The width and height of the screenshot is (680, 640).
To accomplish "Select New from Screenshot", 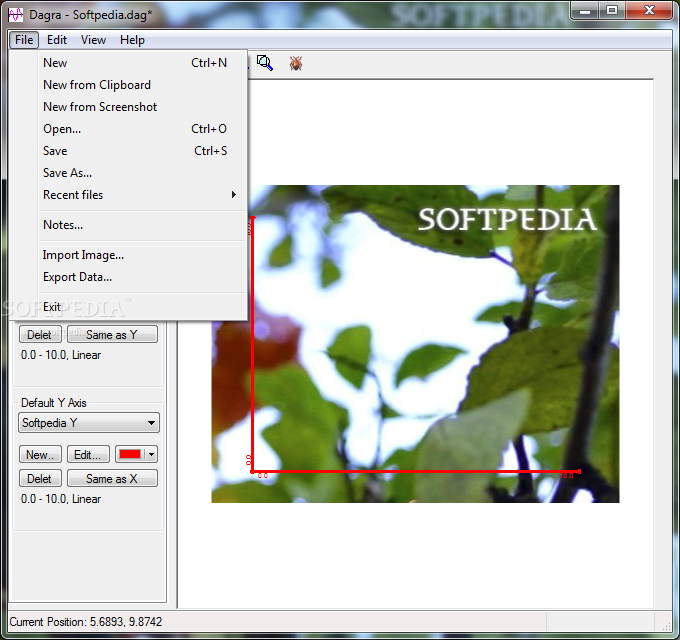I will click(x=141, y=107).
